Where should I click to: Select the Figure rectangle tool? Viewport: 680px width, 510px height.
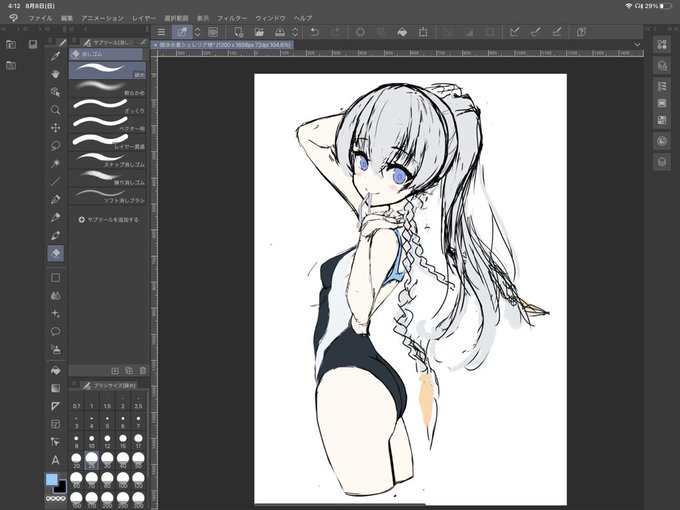tap(56, 278)
